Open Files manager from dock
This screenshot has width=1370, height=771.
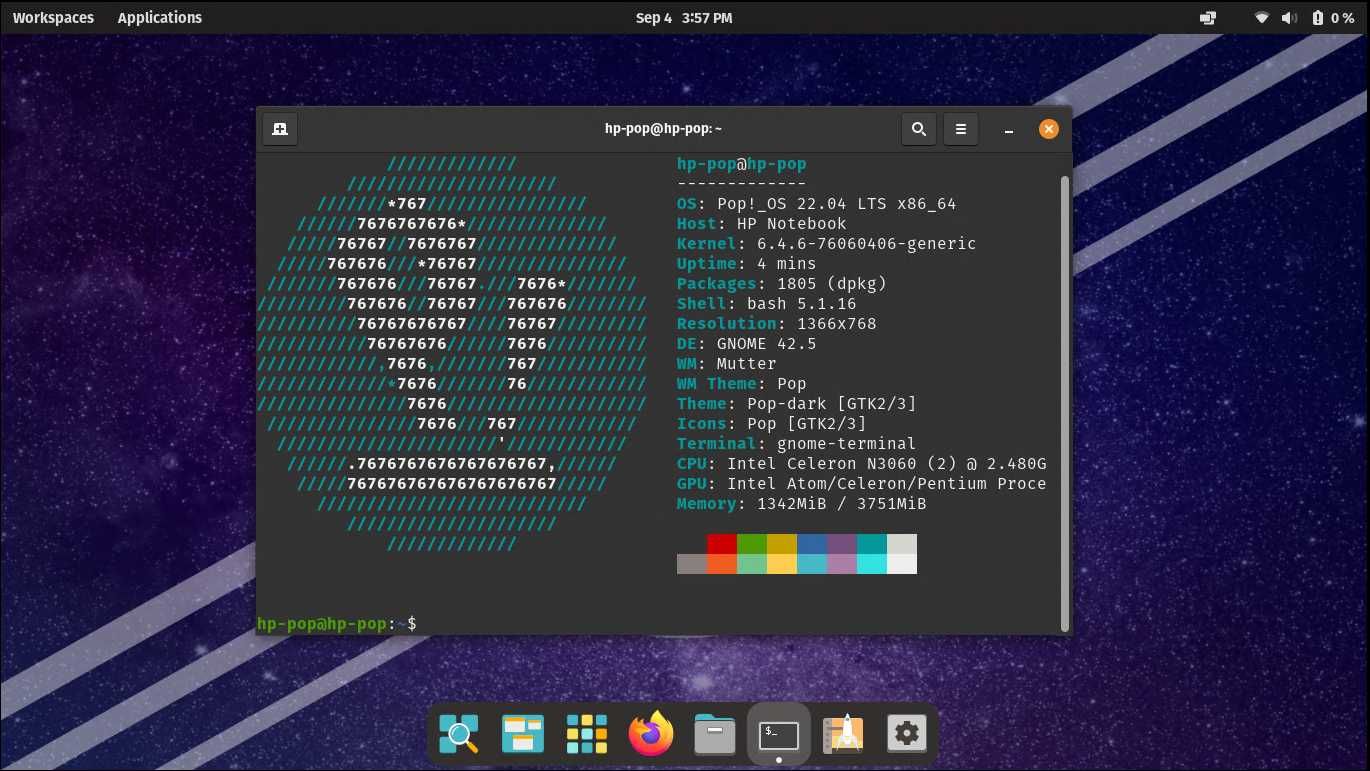point(715,734)
